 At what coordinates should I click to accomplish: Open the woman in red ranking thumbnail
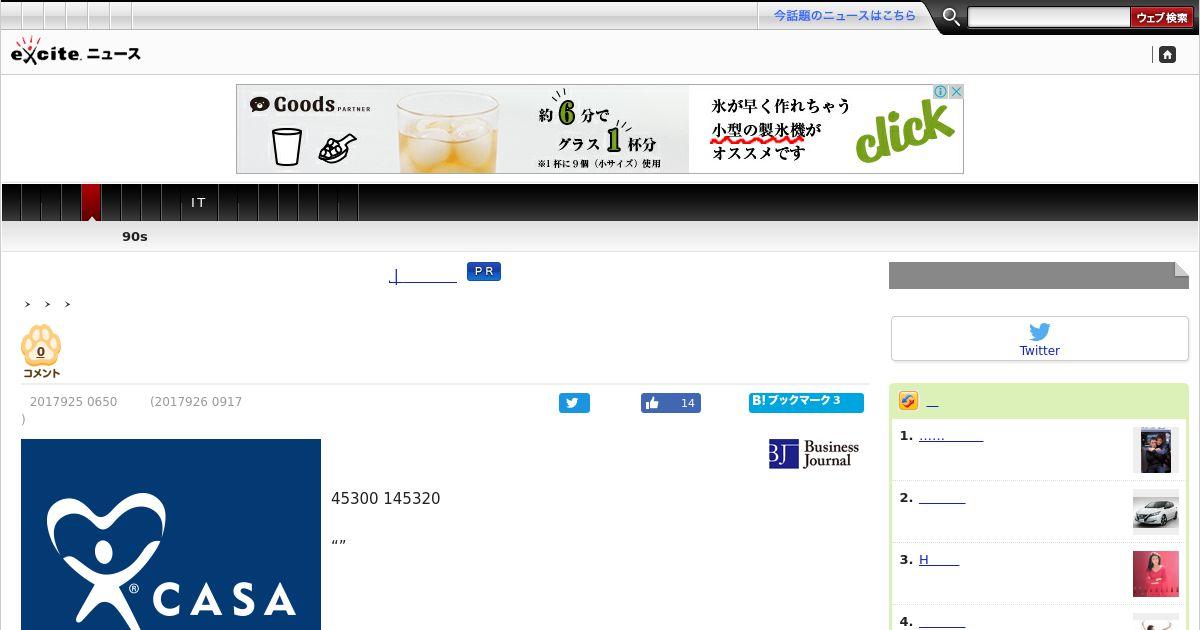pos(1156,574)
